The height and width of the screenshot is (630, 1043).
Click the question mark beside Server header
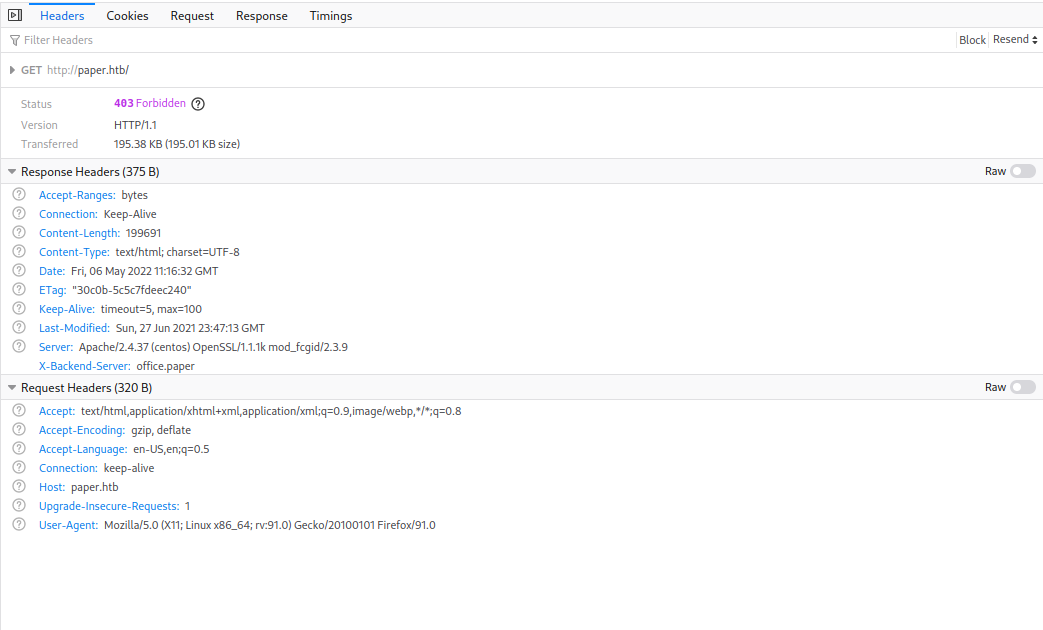(x=18, y=346)
